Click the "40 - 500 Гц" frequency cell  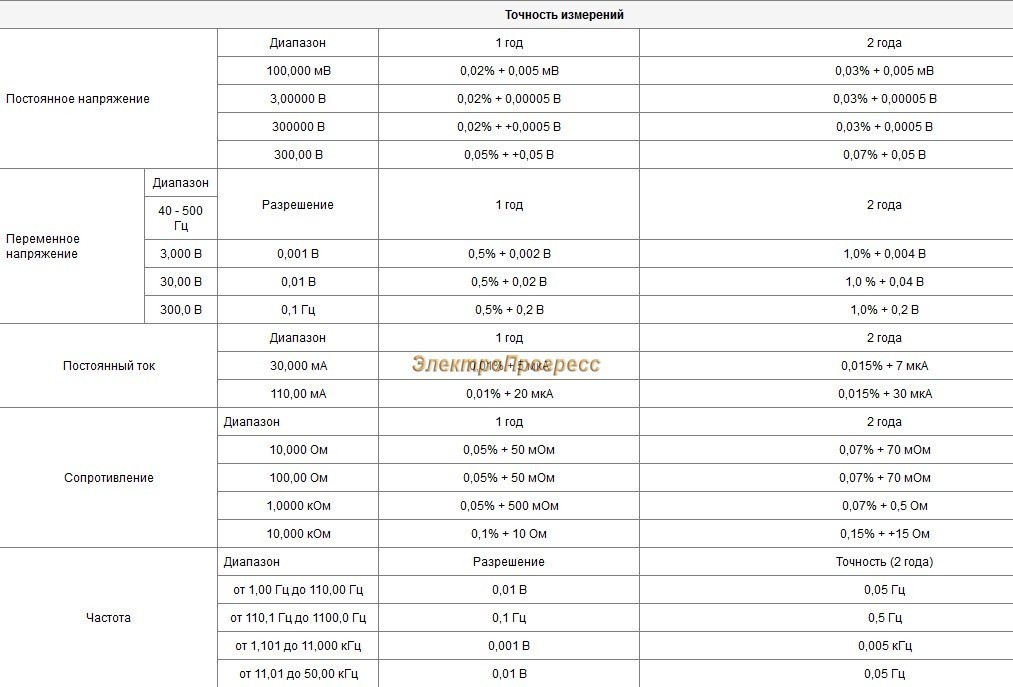click(x=180, y=218)
